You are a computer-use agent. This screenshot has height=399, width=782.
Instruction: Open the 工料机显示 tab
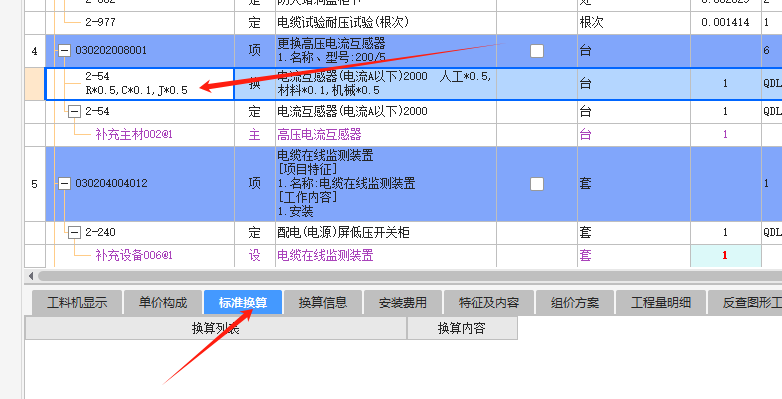(77, 302)
